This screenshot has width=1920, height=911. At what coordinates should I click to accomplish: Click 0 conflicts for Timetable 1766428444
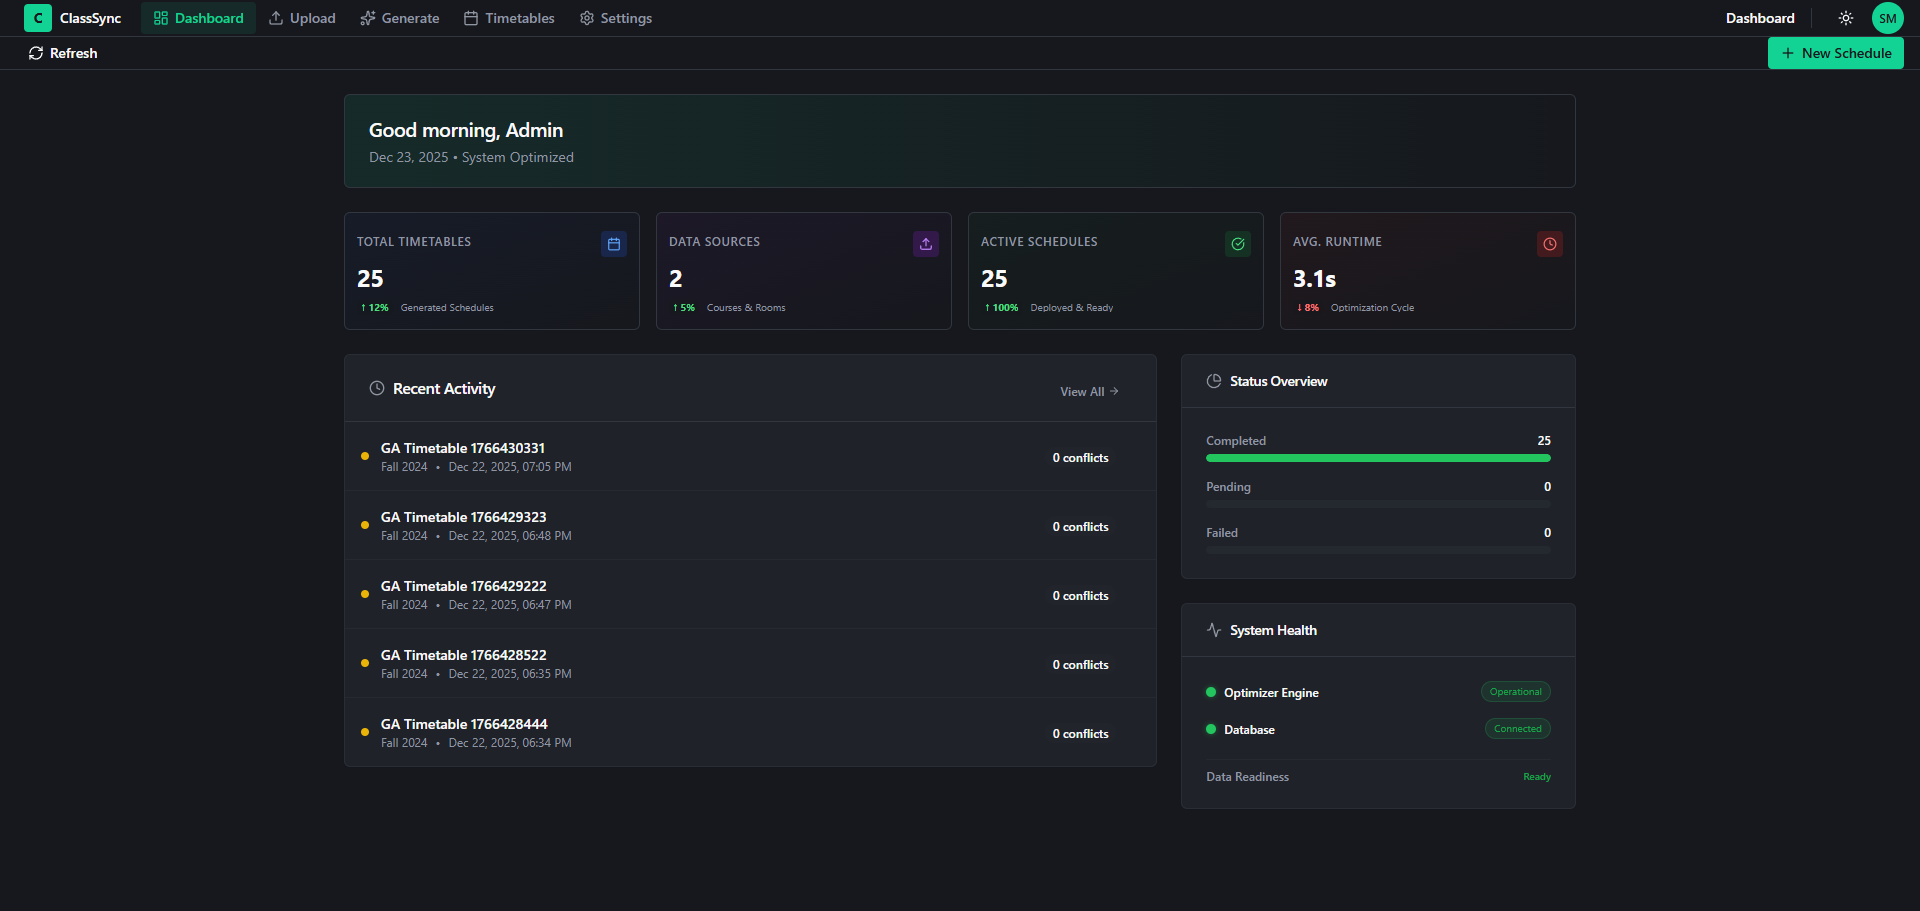click(x=1080, y=734)
